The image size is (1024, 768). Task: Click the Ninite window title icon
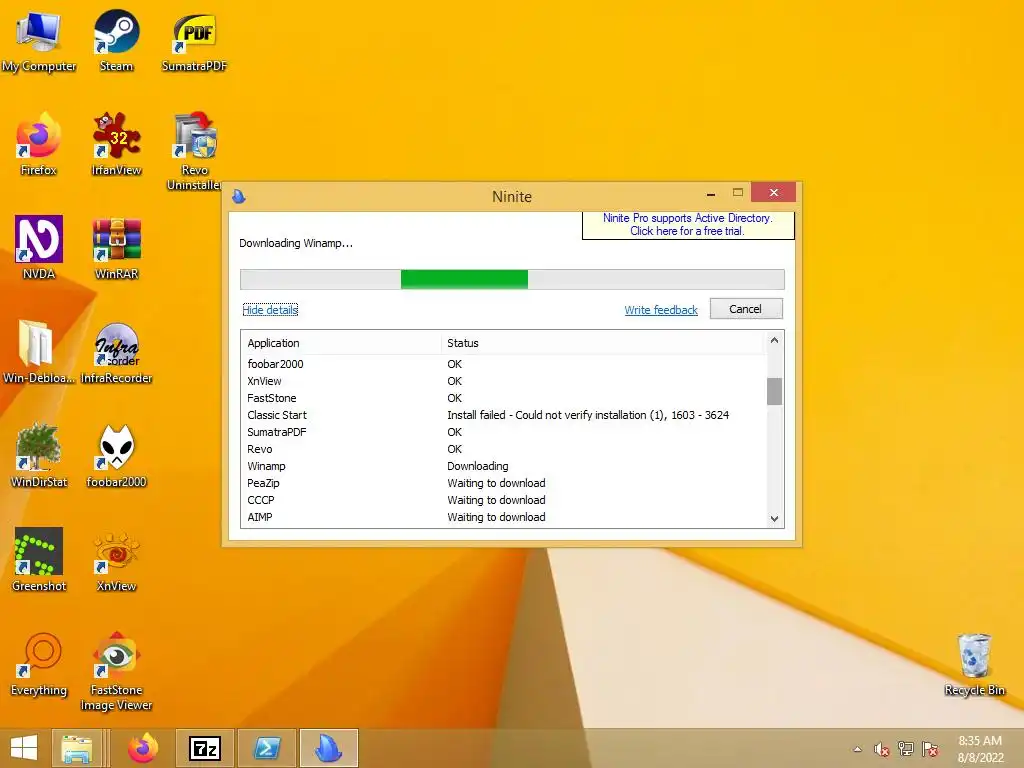239,196
